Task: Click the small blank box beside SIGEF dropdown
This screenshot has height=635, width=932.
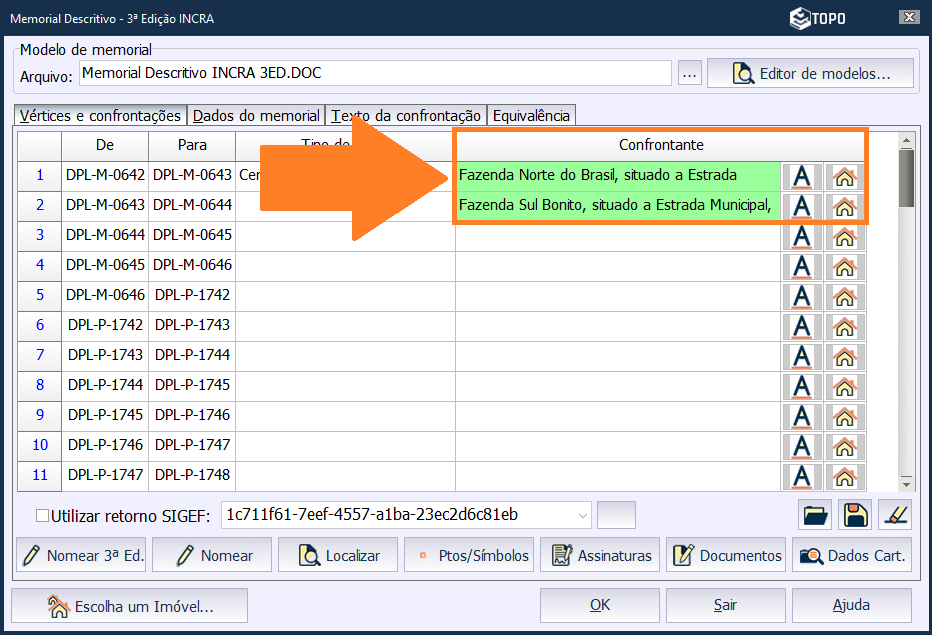Action: [616, 515]
